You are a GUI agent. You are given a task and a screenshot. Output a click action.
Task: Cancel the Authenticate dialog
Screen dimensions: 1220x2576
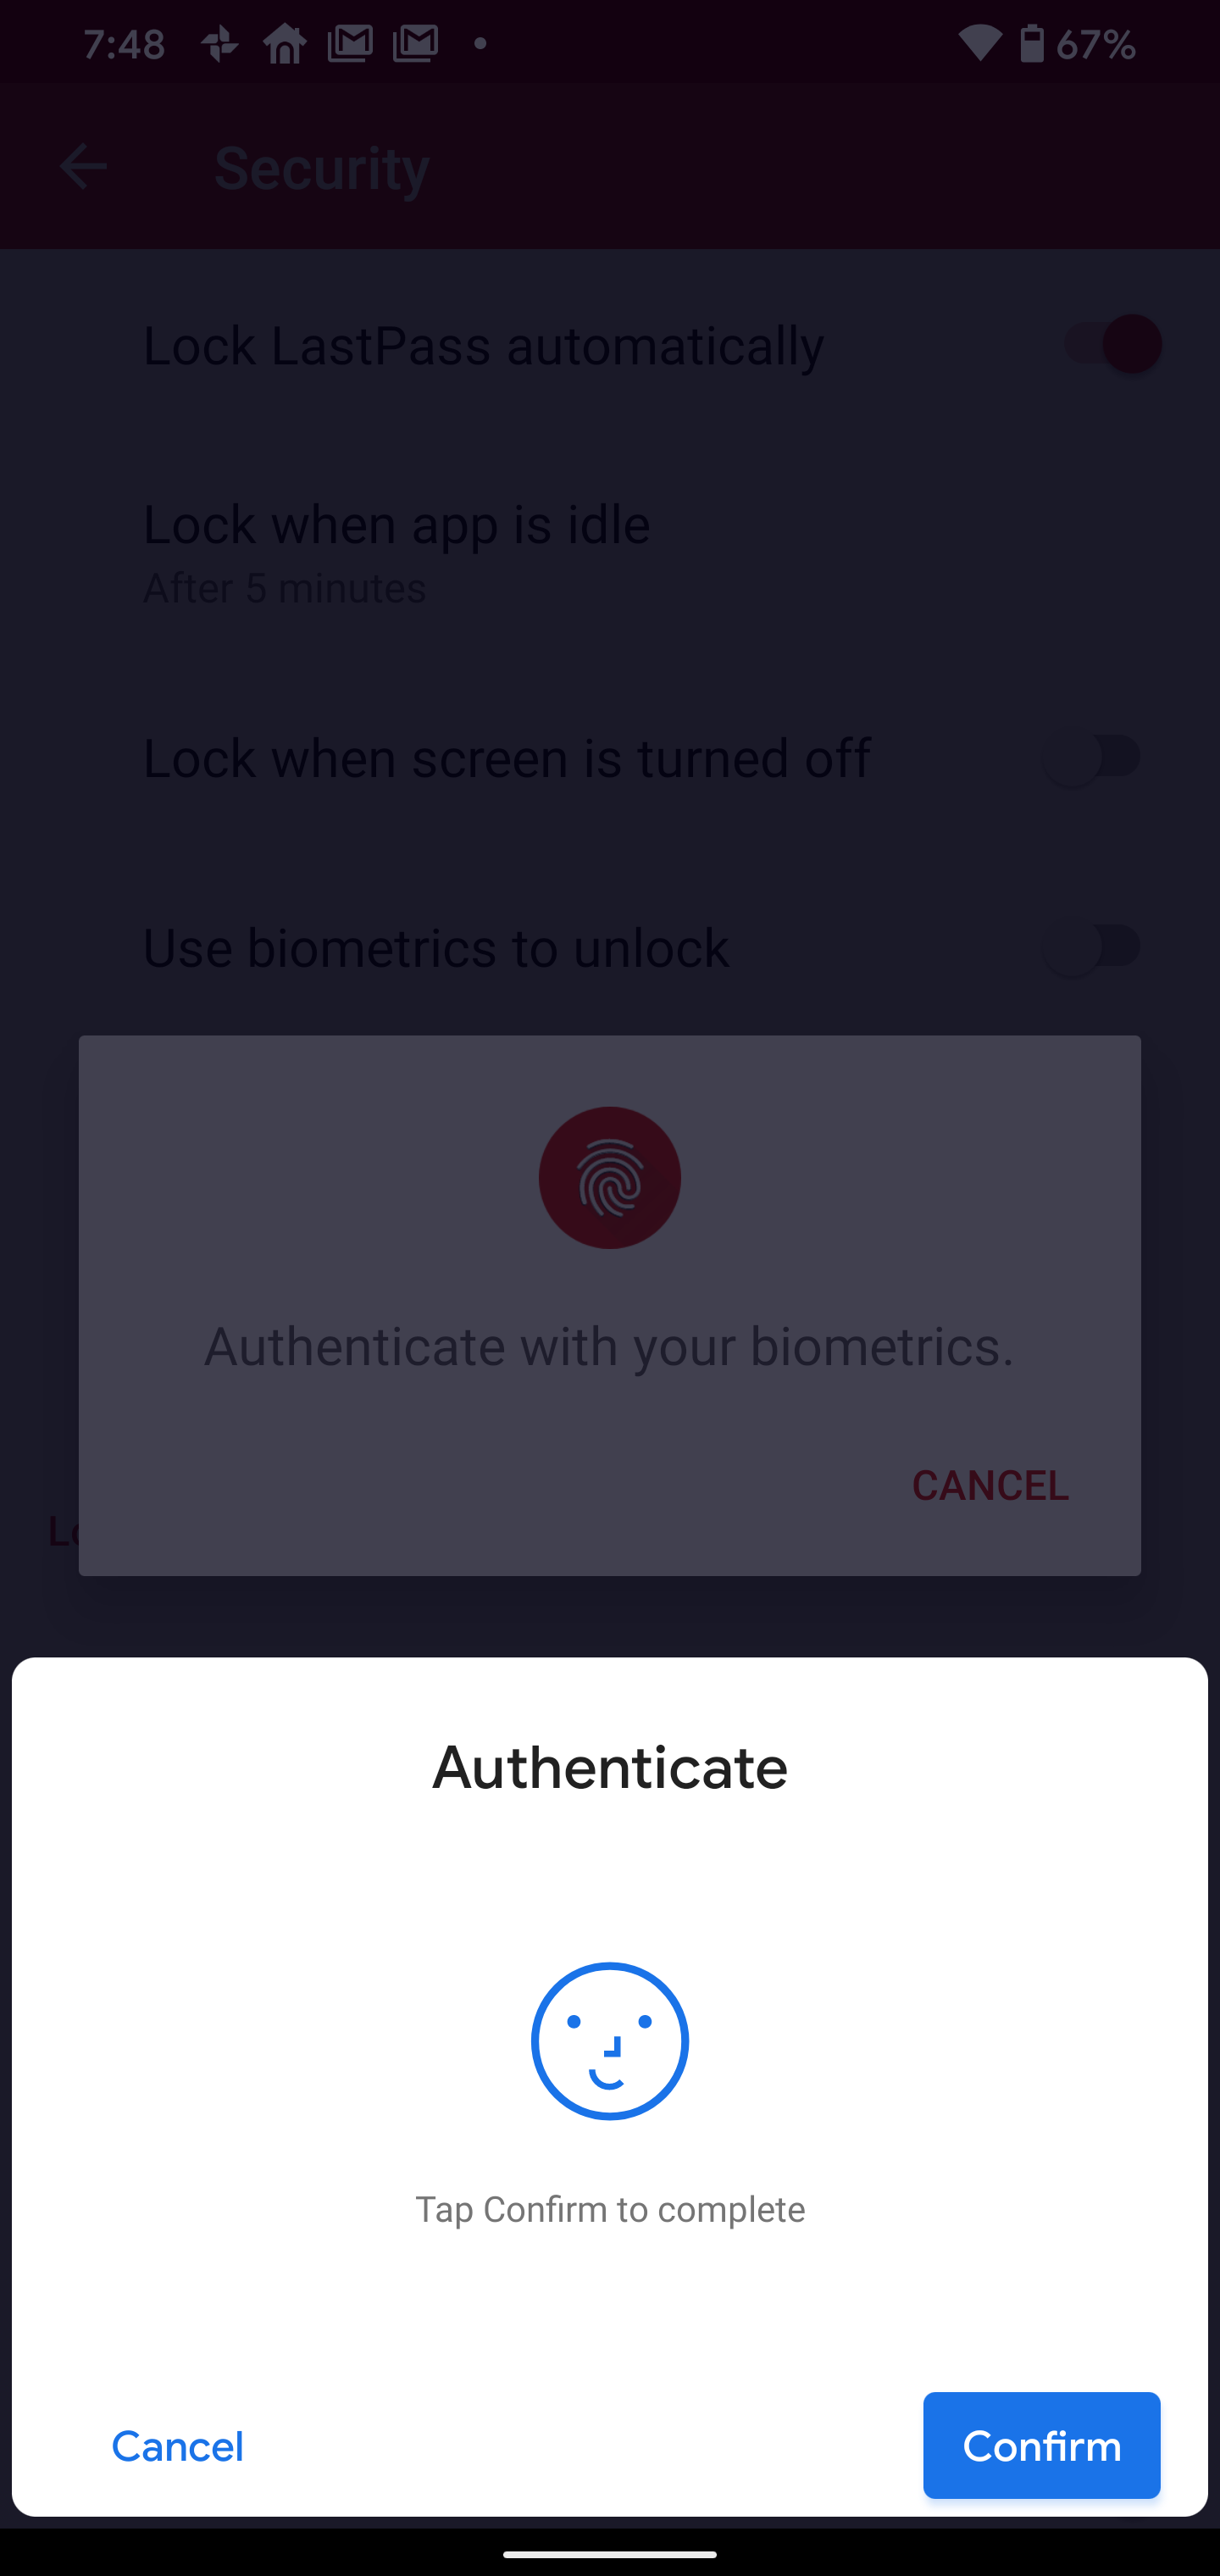tap(177, 2446)
